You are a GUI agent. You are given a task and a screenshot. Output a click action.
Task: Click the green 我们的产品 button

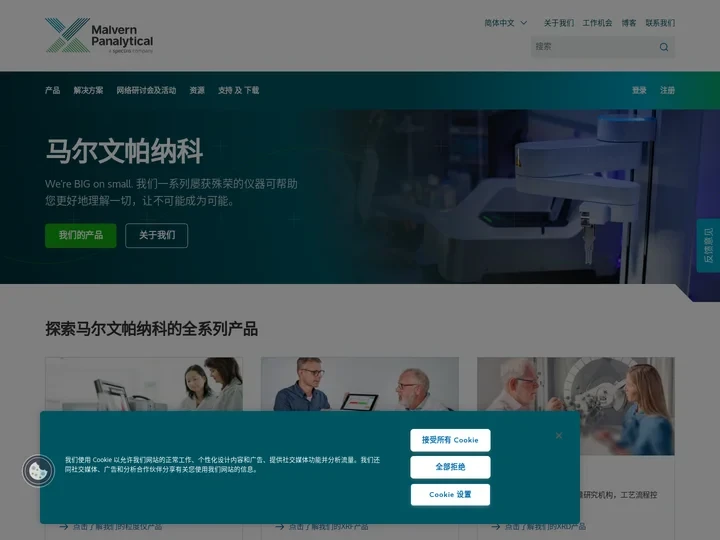81,235
